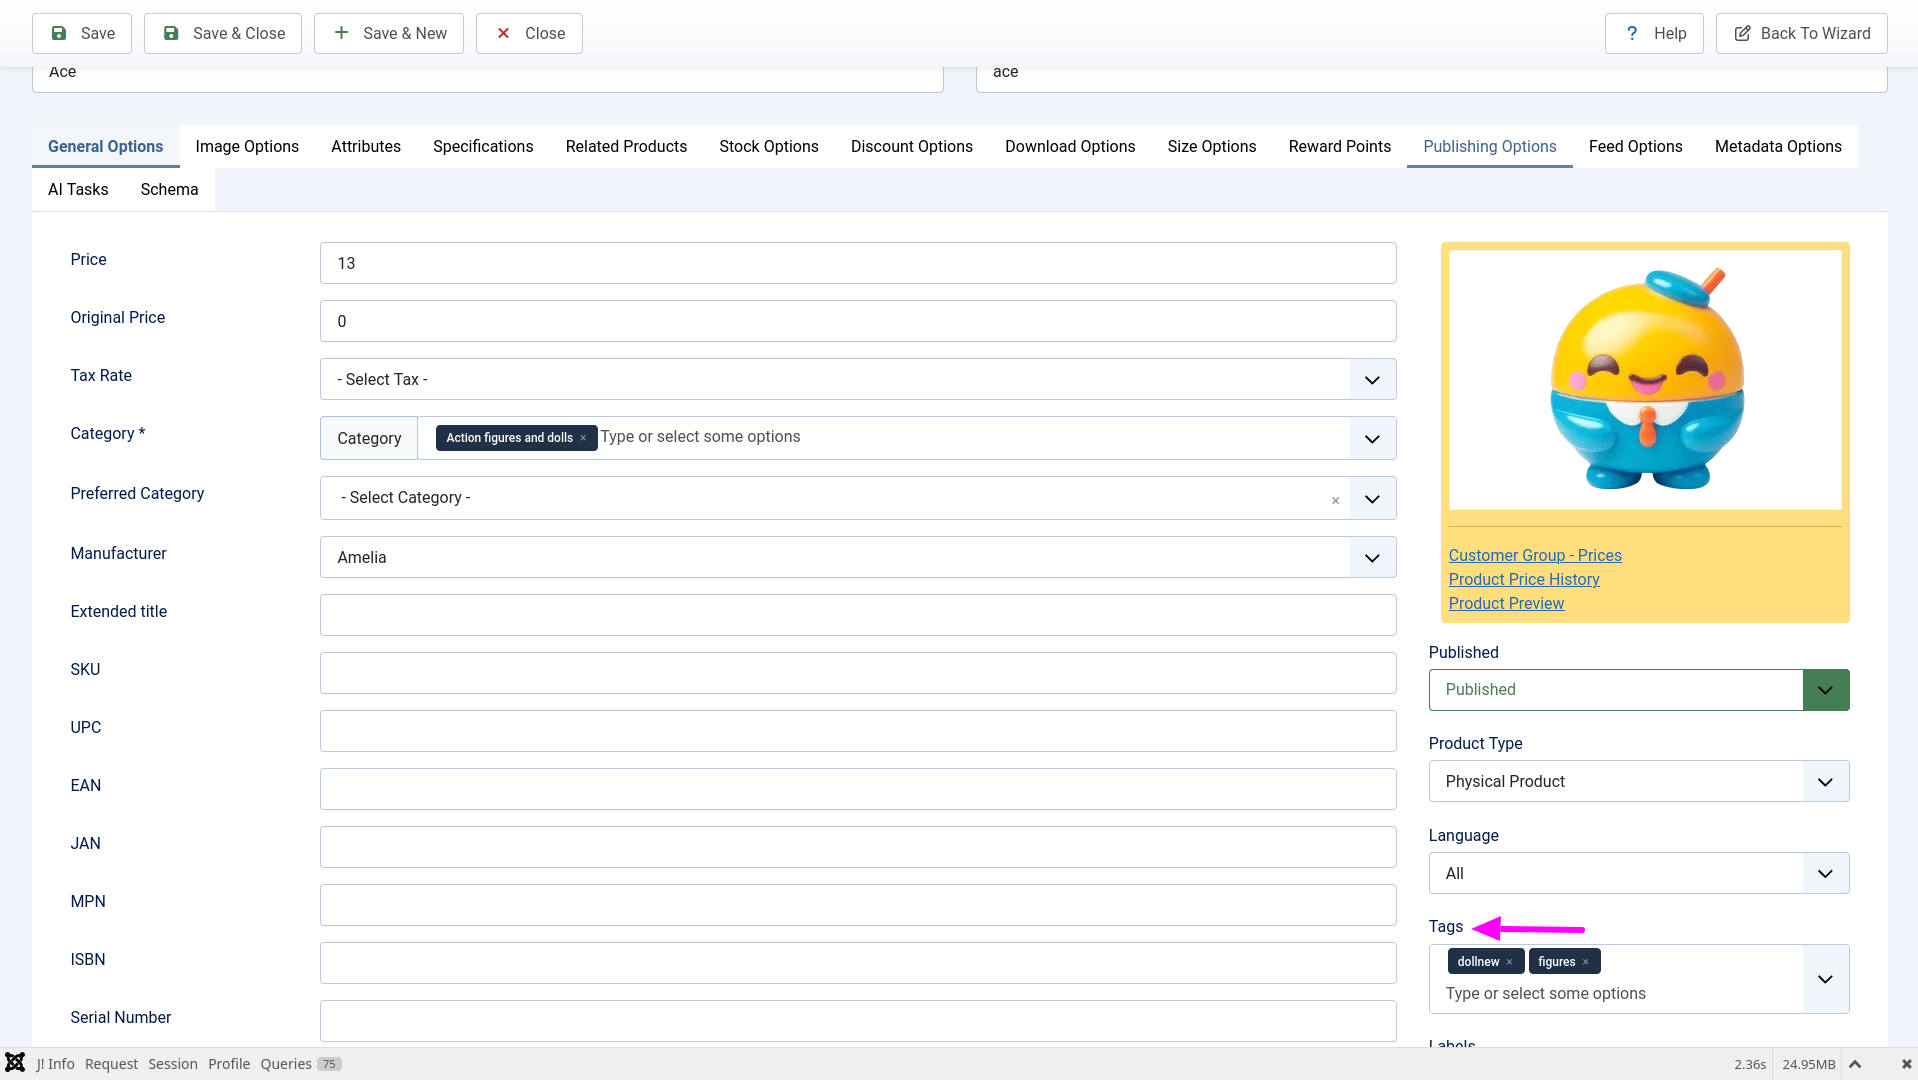Viewport: 1918px width, 1080px height.
Task: Expand the Published status dropdown
Action: (1825, 690)
